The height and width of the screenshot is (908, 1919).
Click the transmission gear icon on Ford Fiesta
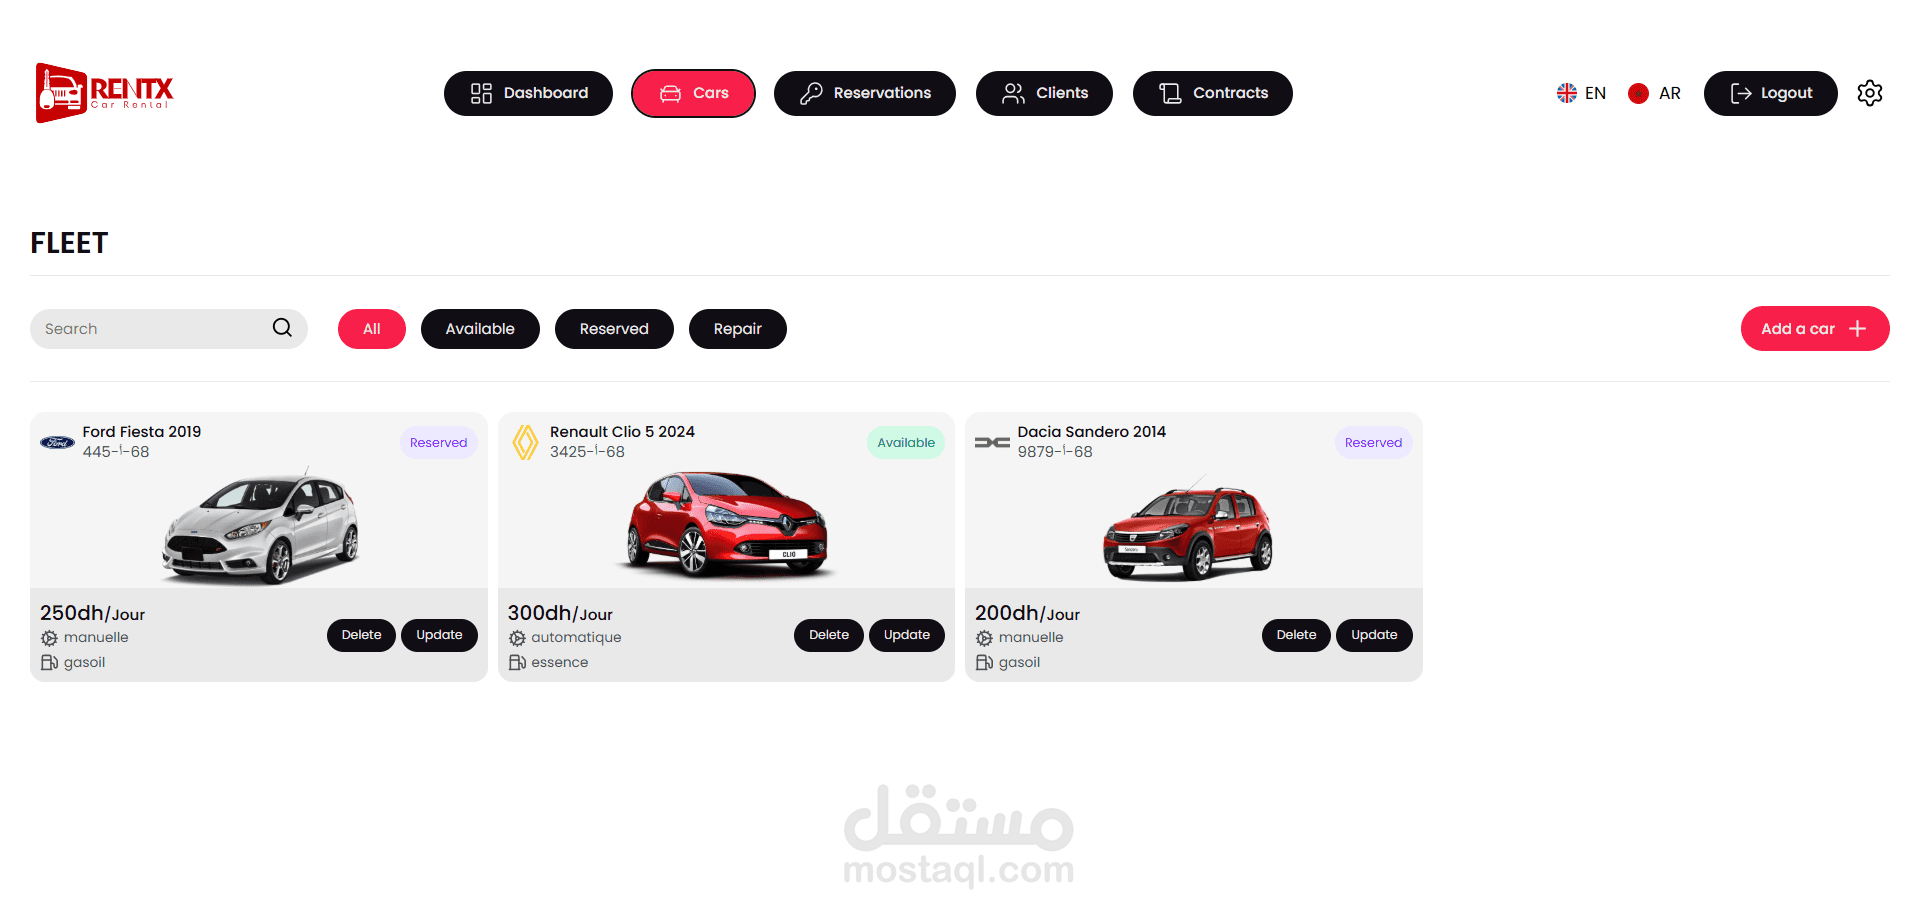[x=49, y=638]
